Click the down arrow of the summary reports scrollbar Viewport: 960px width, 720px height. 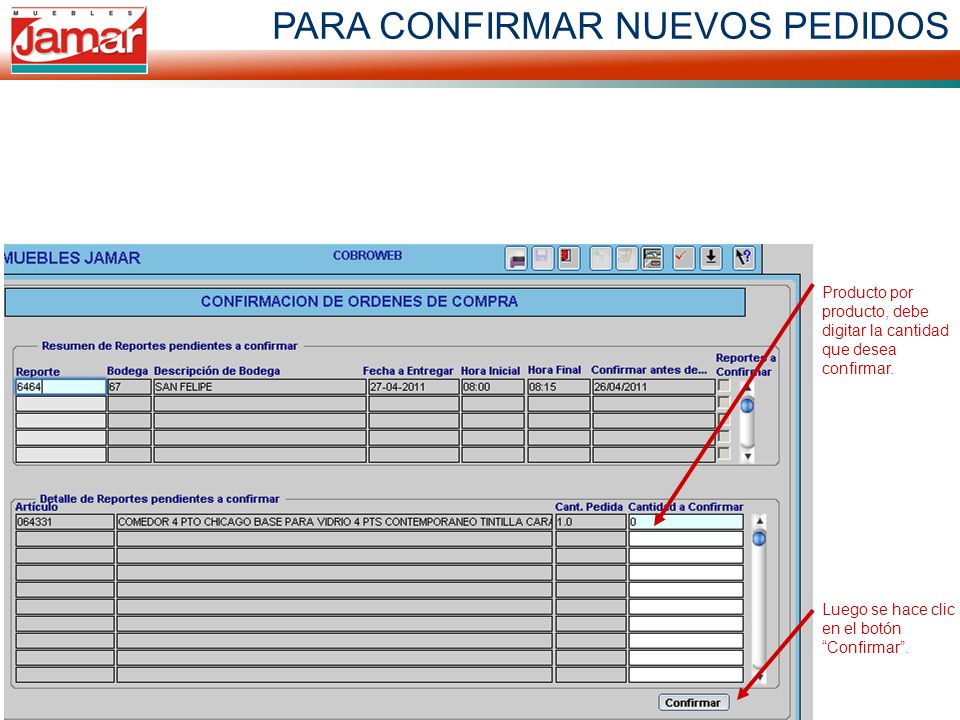click(x=747, y=456)
